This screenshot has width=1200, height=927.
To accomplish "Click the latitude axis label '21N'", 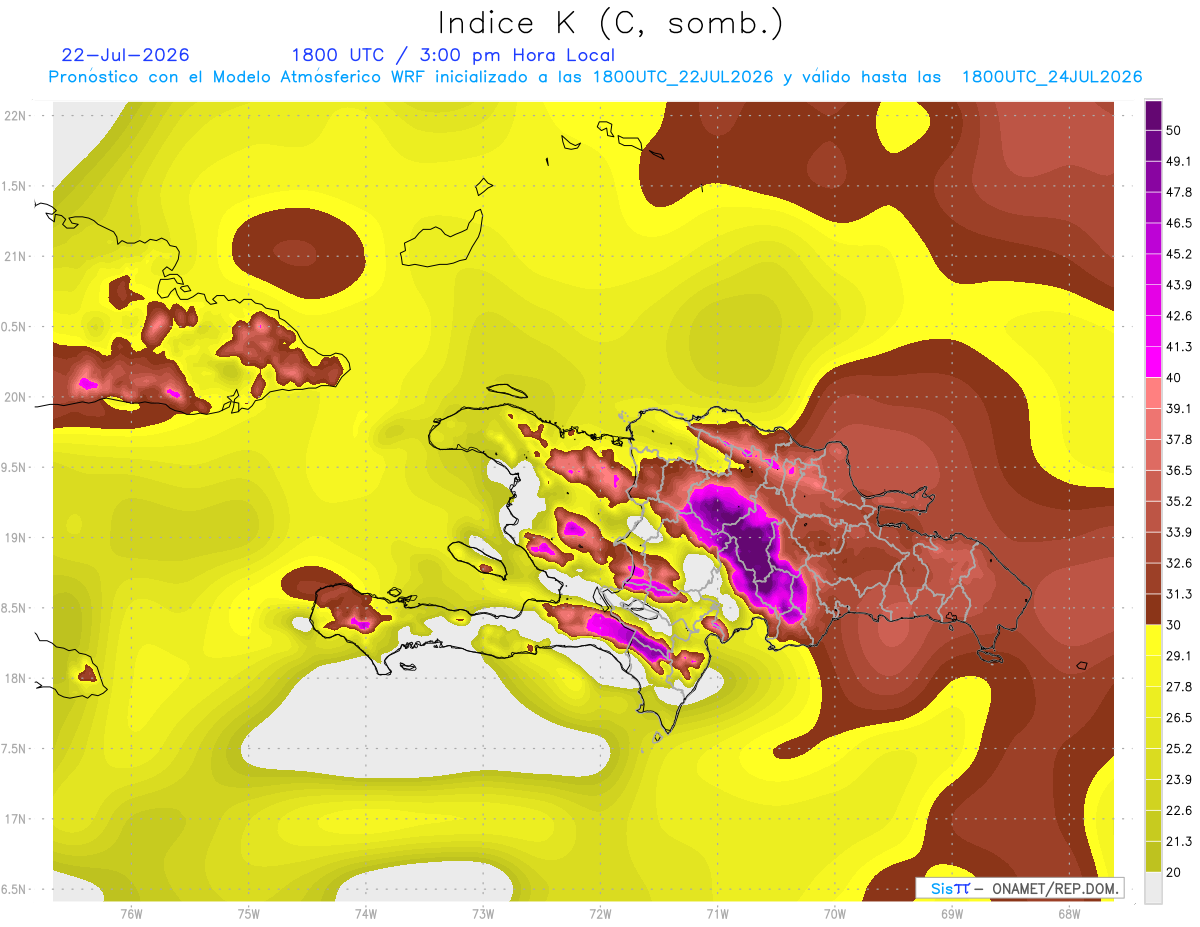I will [16, 256].
